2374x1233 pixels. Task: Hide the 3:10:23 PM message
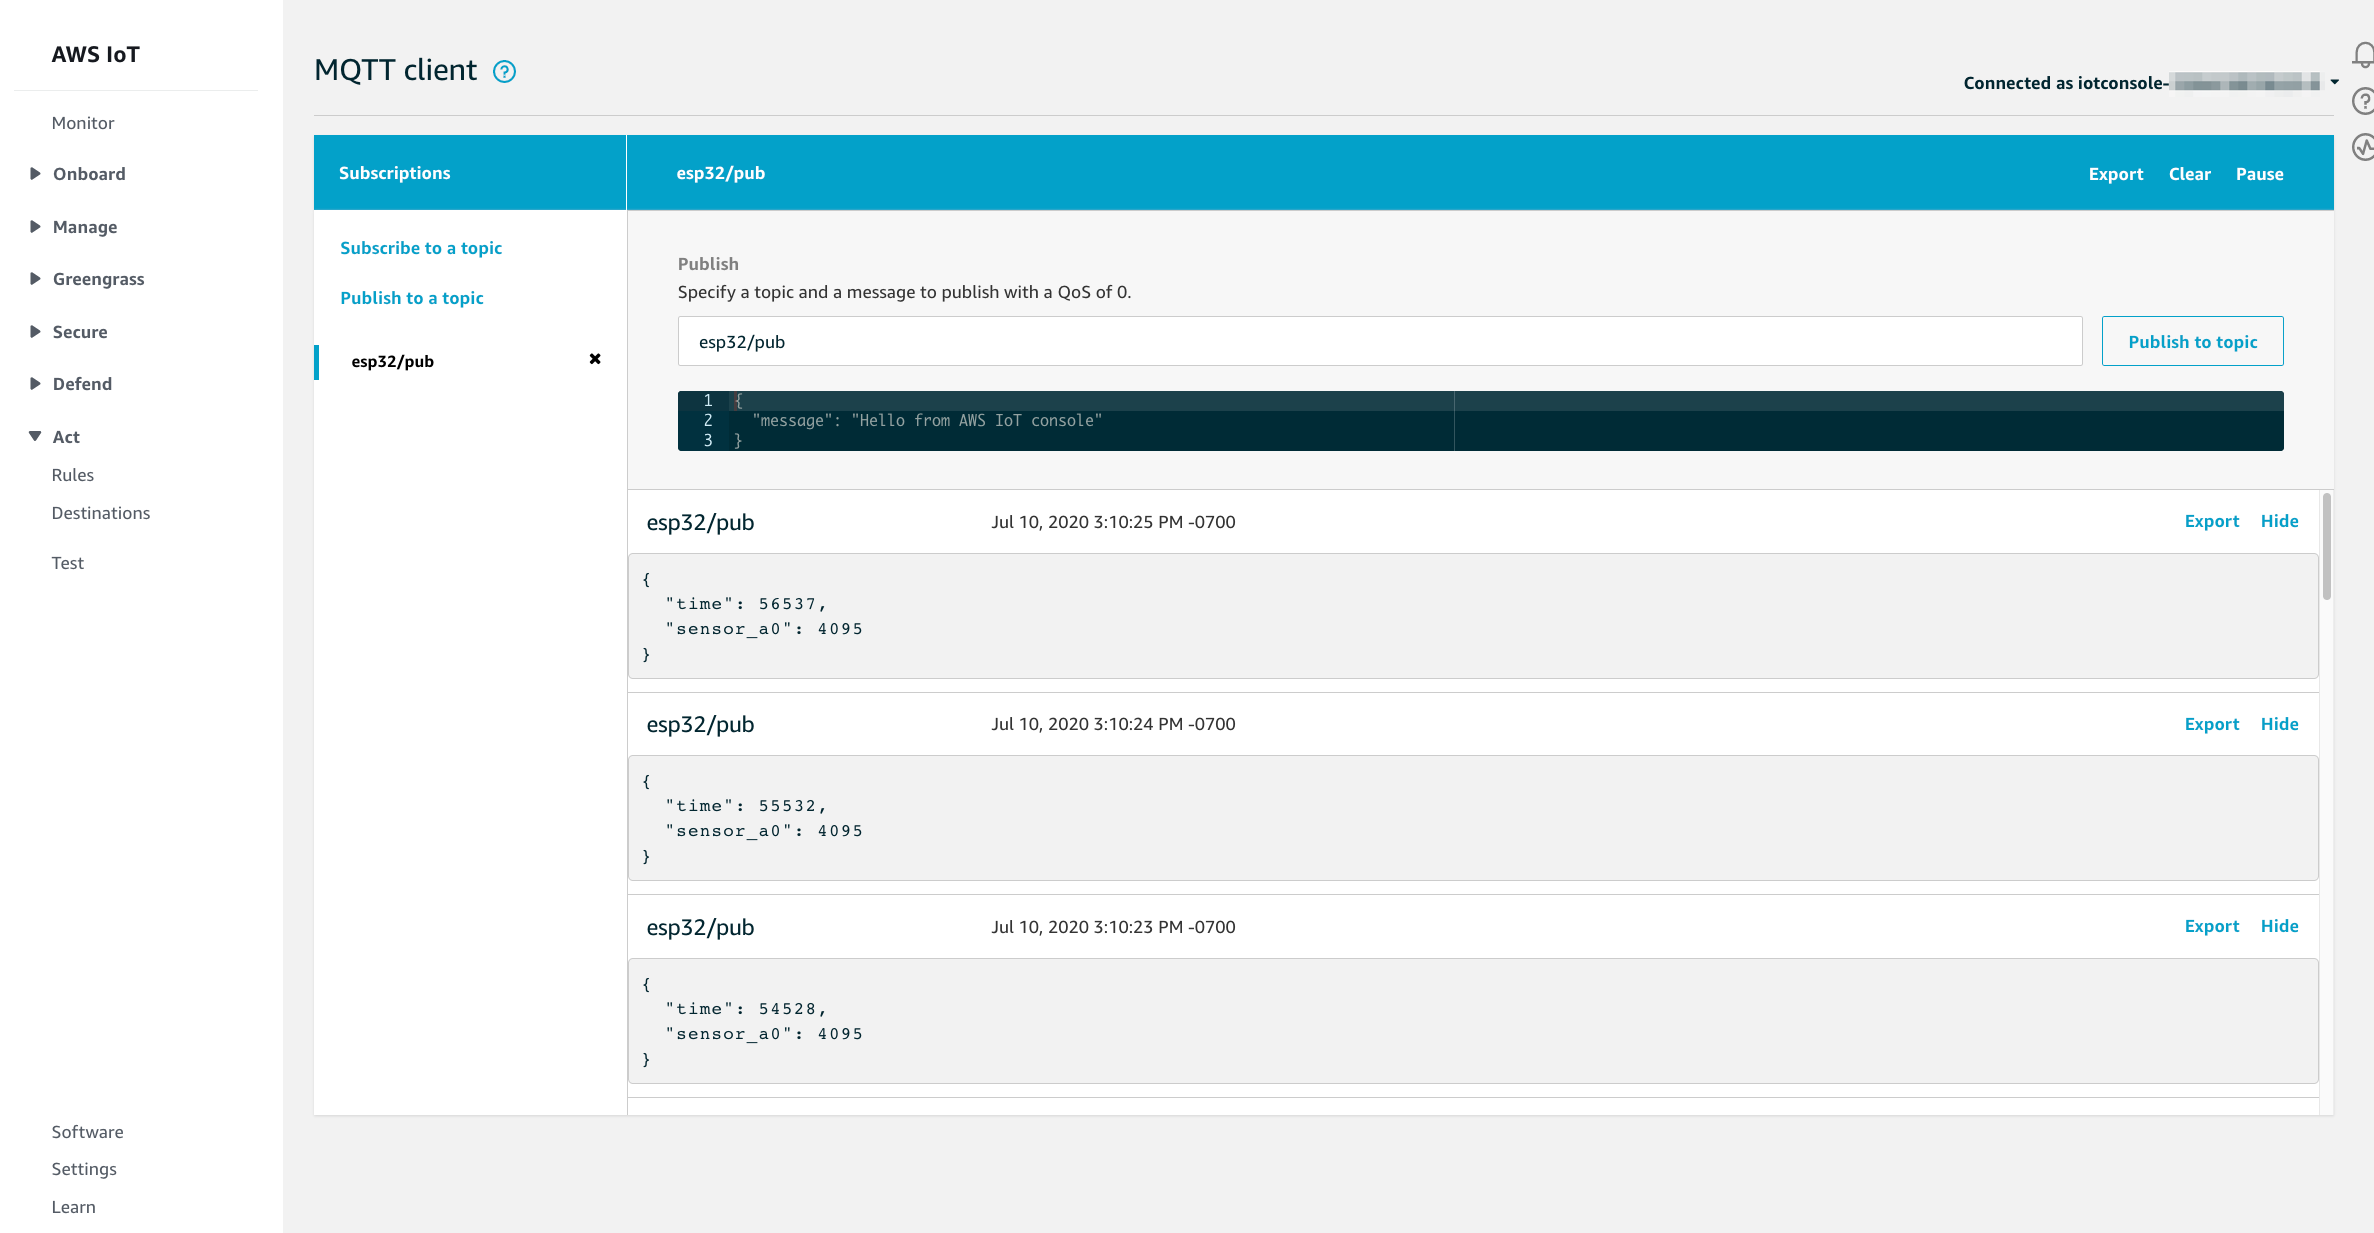coord(2280,926)
